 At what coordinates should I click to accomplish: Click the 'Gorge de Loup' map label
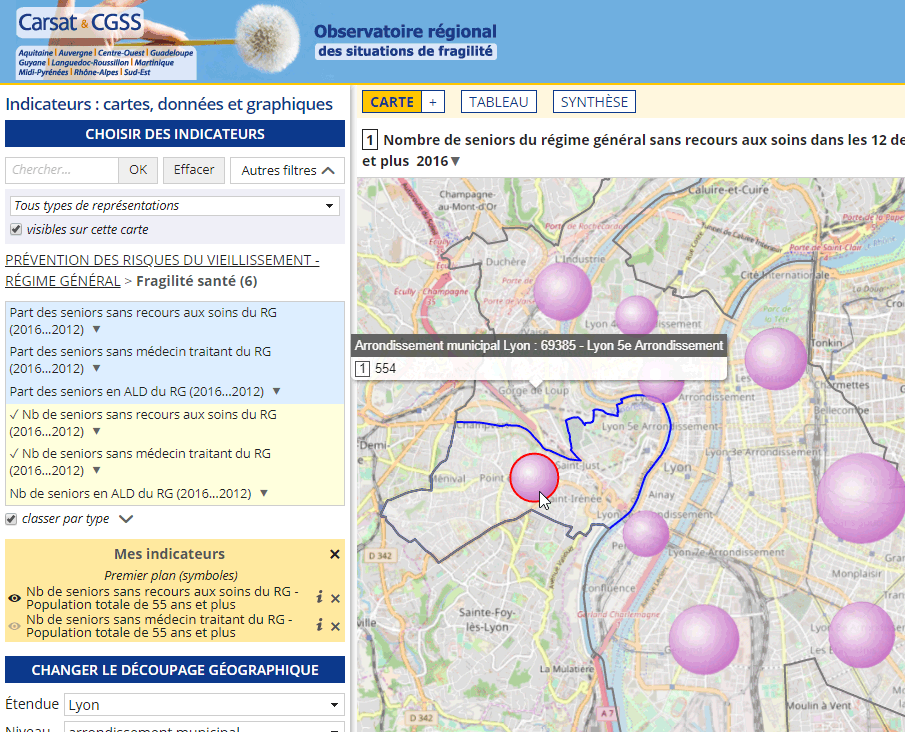click(x=534, y=390)
